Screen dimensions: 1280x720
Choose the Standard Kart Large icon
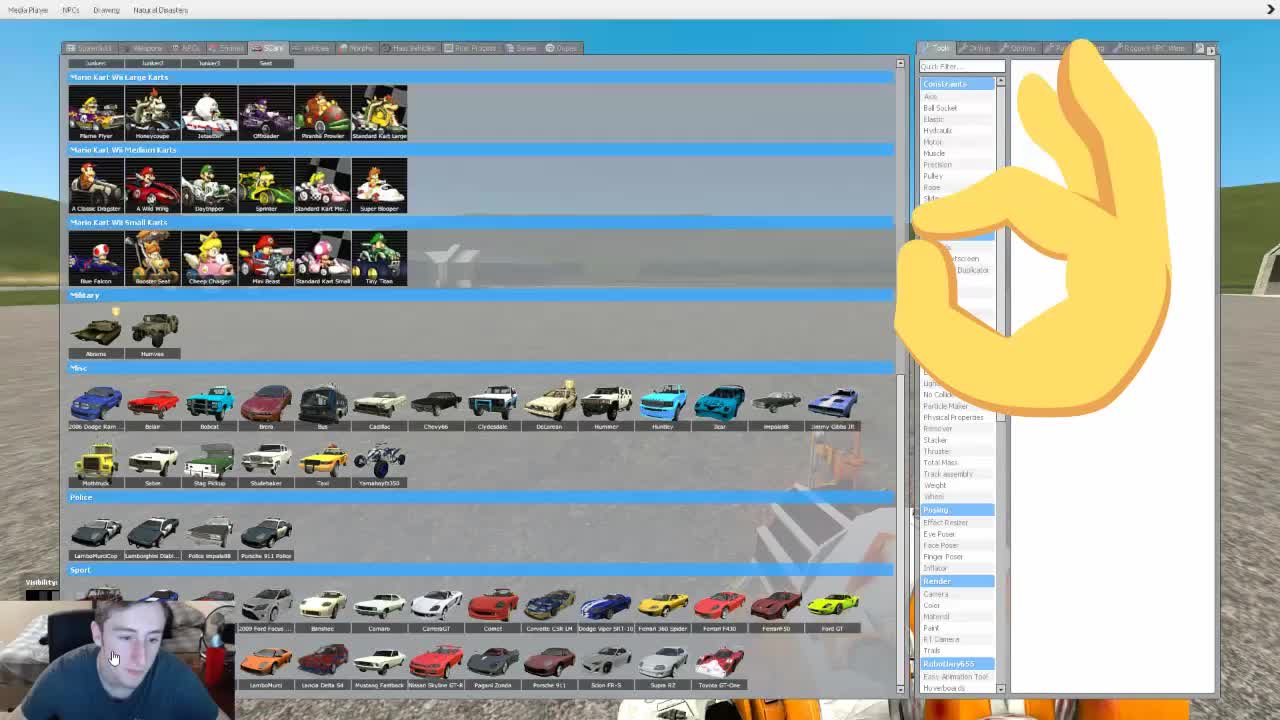380,113
